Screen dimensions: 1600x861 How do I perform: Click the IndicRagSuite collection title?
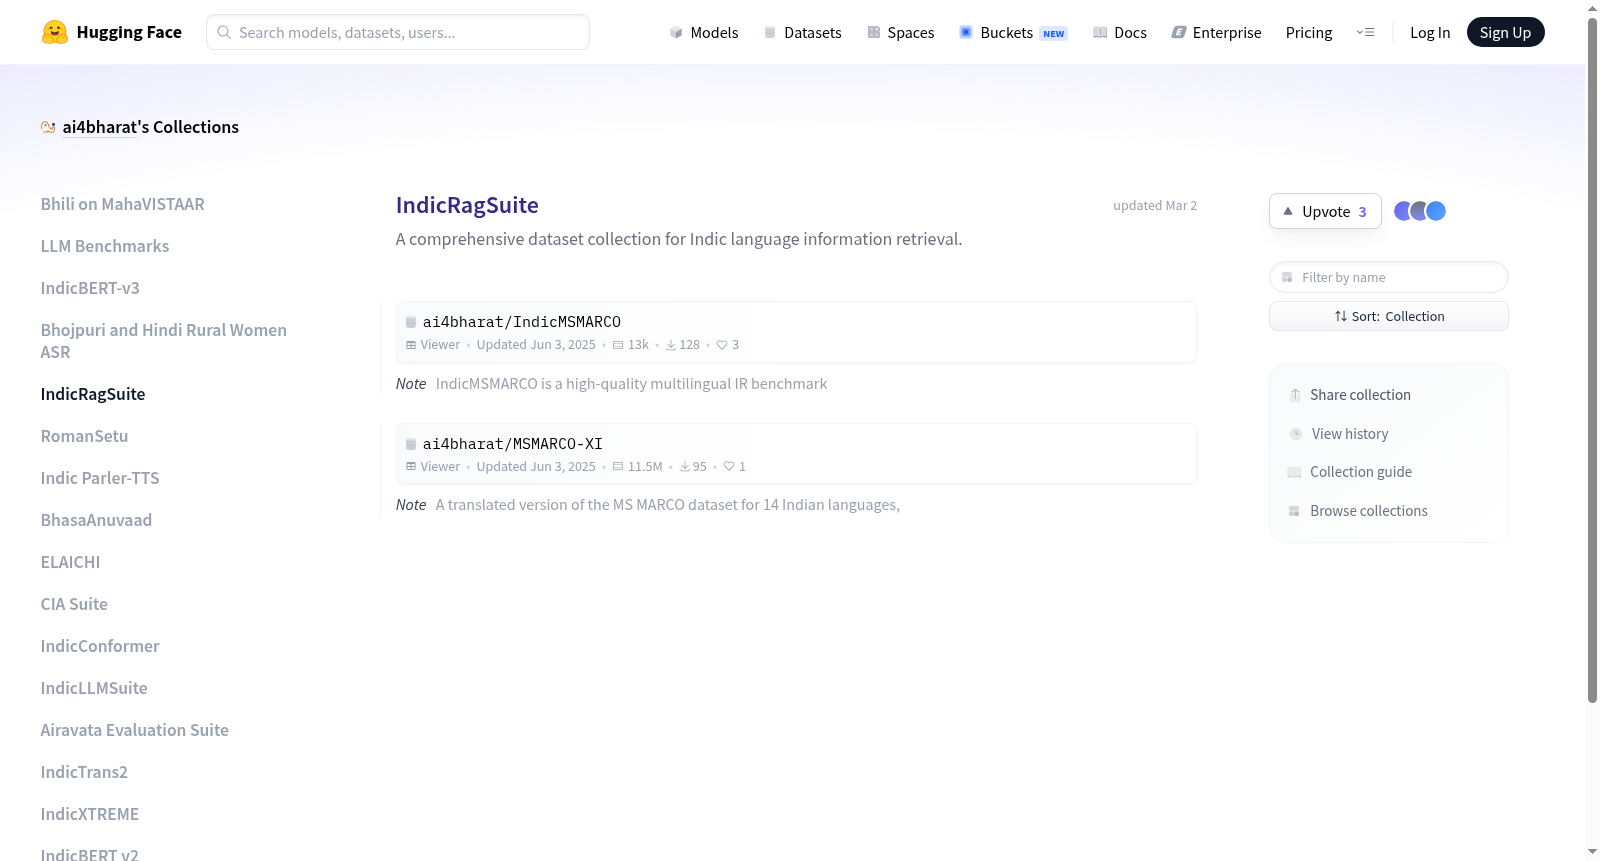pyautogui.click(x=467, y=205)
